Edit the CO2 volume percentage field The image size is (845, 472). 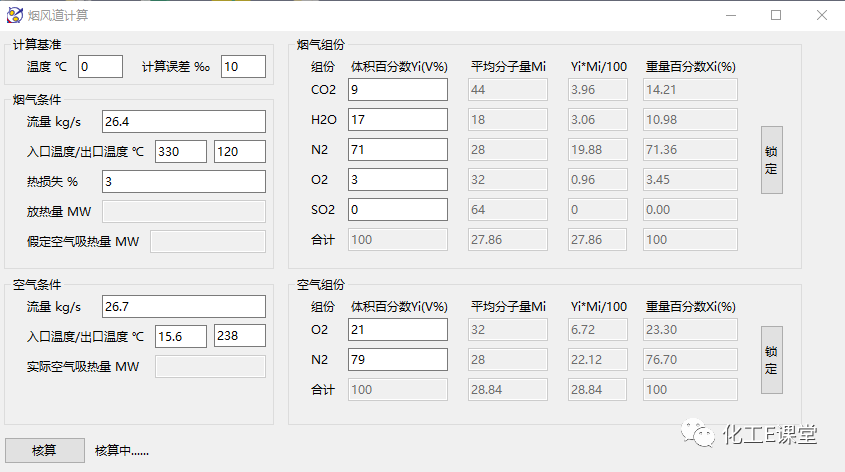pos(397,90)
